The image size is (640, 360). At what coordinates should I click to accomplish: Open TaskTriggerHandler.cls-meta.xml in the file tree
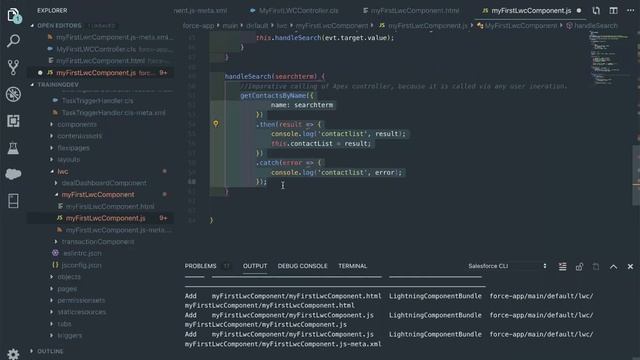[113, 113]
